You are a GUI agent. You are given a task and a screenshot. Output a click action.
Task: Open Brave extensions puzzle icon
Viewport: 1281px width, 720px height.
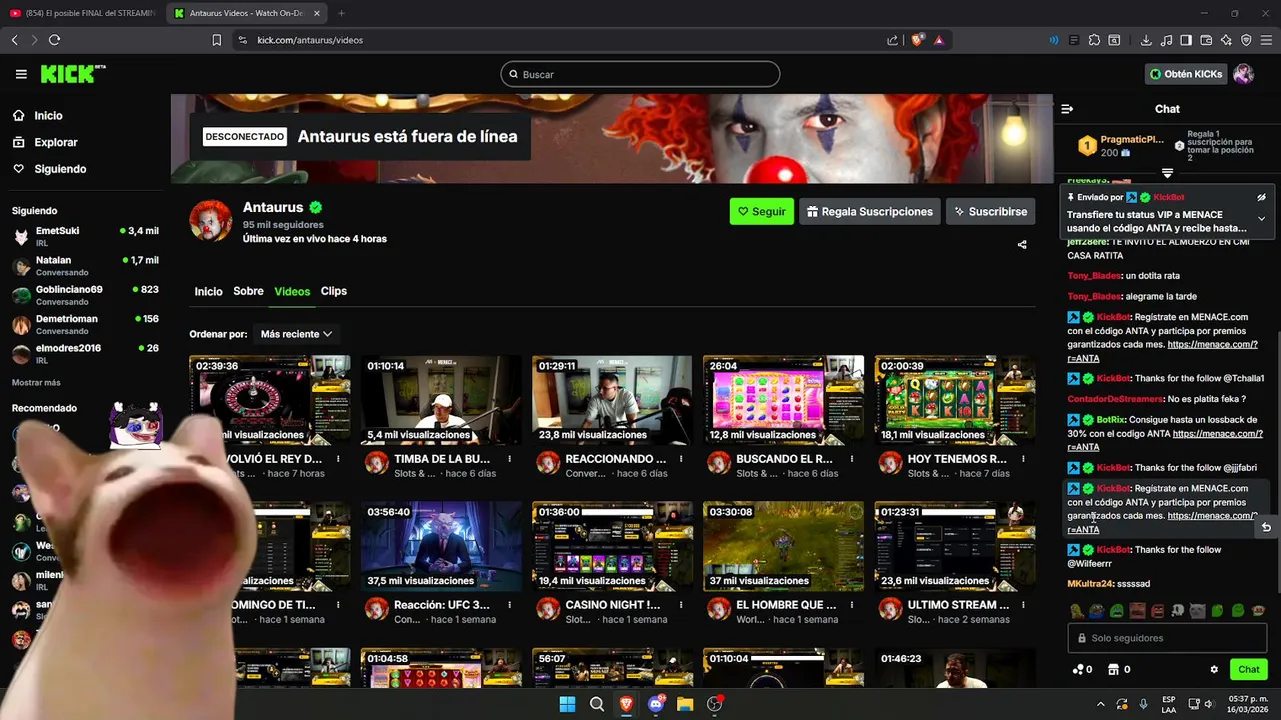tap(1094, 40)
